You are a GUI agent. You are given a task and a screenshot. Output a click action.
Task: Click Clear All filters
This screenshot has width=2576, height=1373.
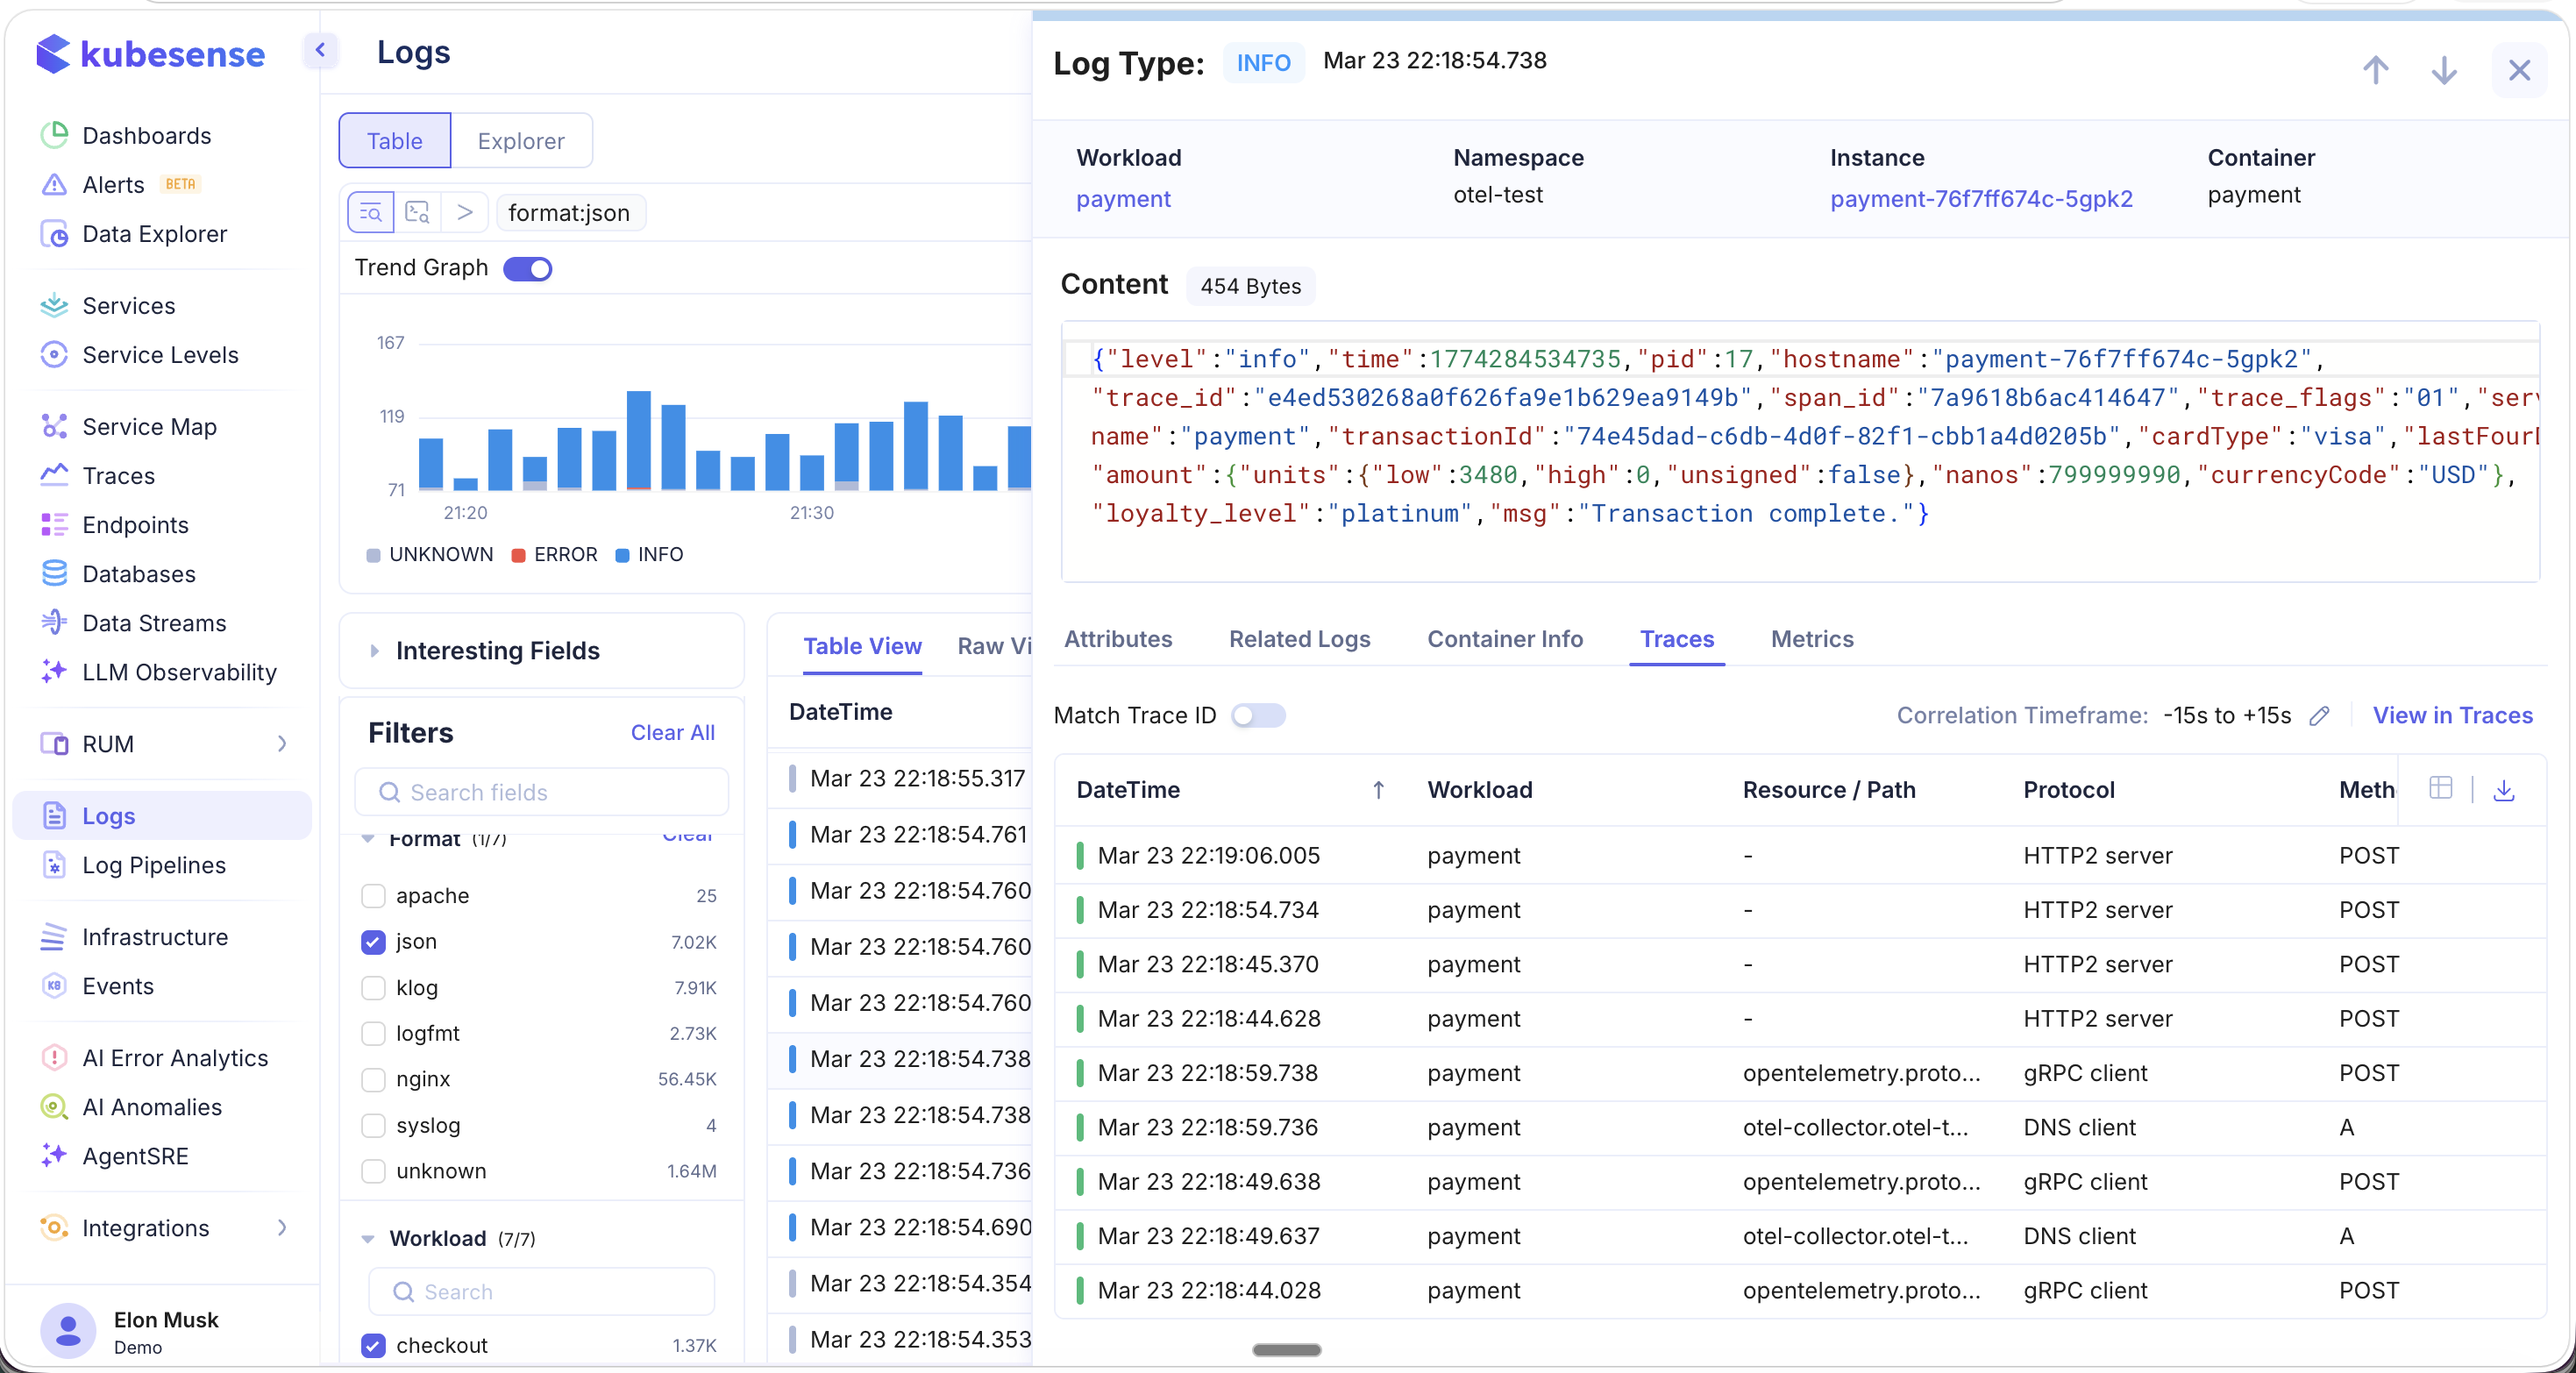pyautogui.click(x=672, y=733)
